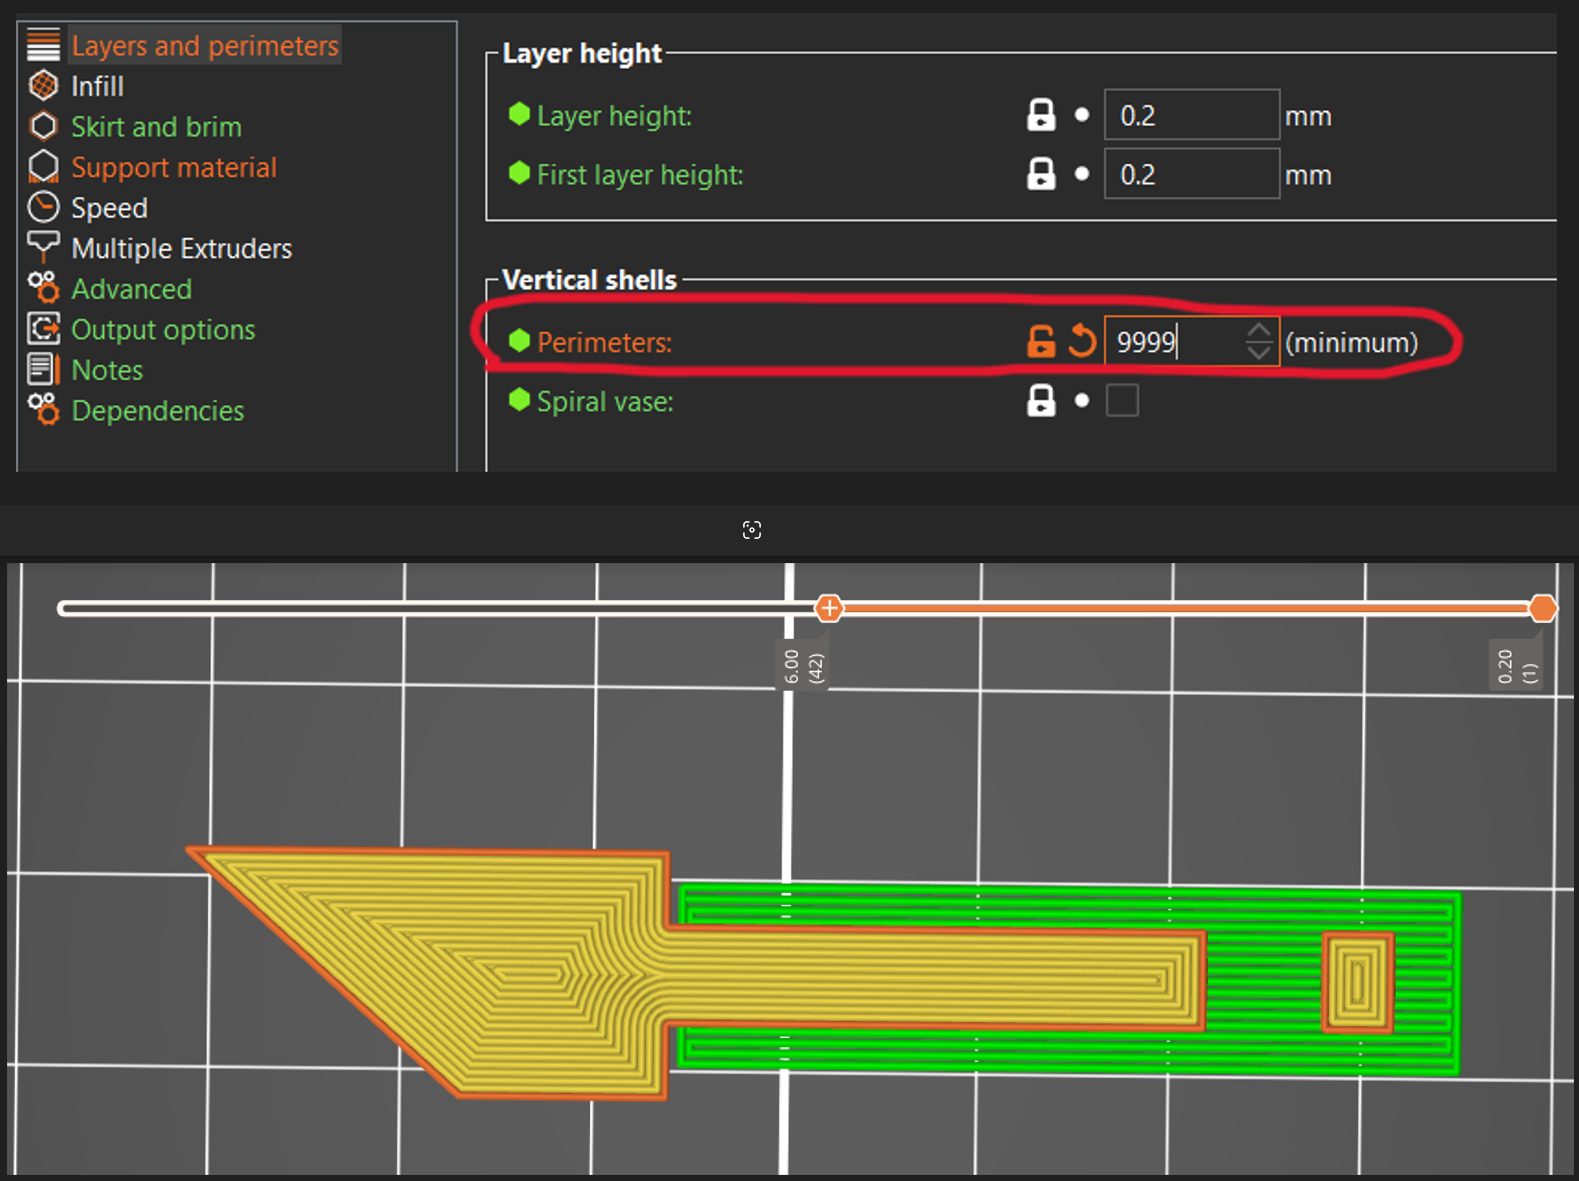This screenshot has height=1181, width=1579.
Task: Click the Layer height lock icon
Action: point(1041,115)
